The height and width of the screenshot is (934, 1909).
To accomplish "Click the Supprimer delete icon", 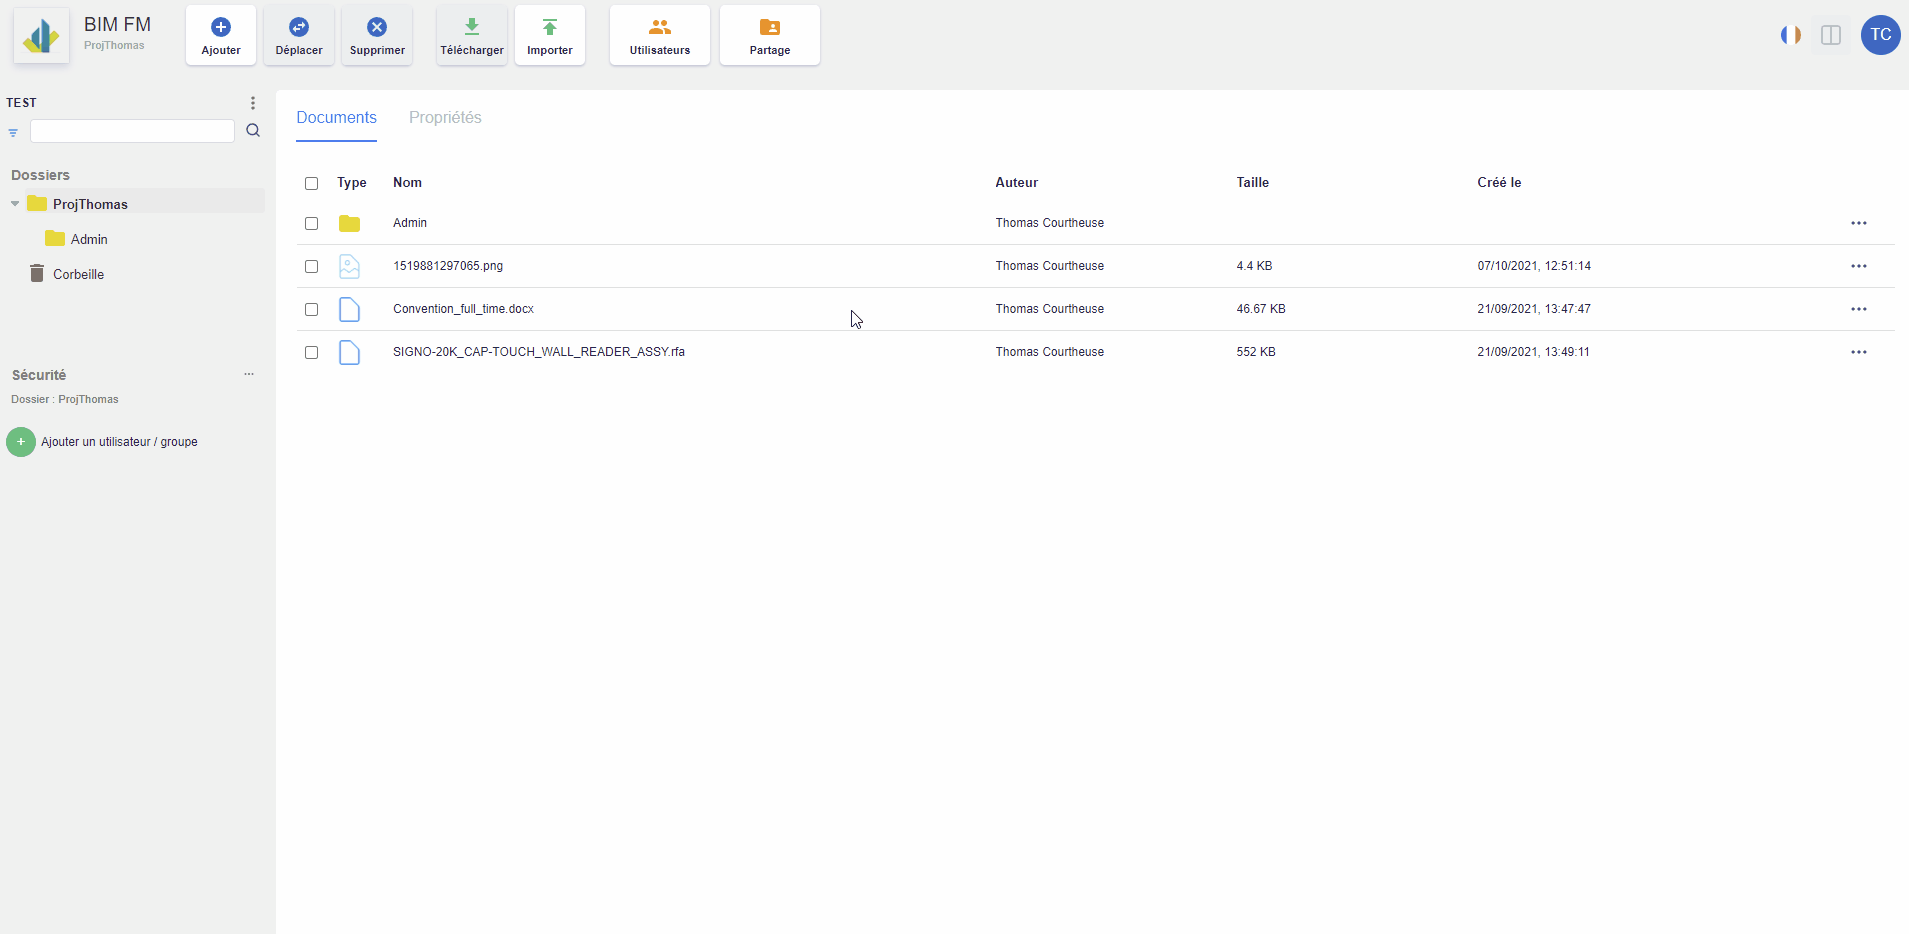I will 377,28.
